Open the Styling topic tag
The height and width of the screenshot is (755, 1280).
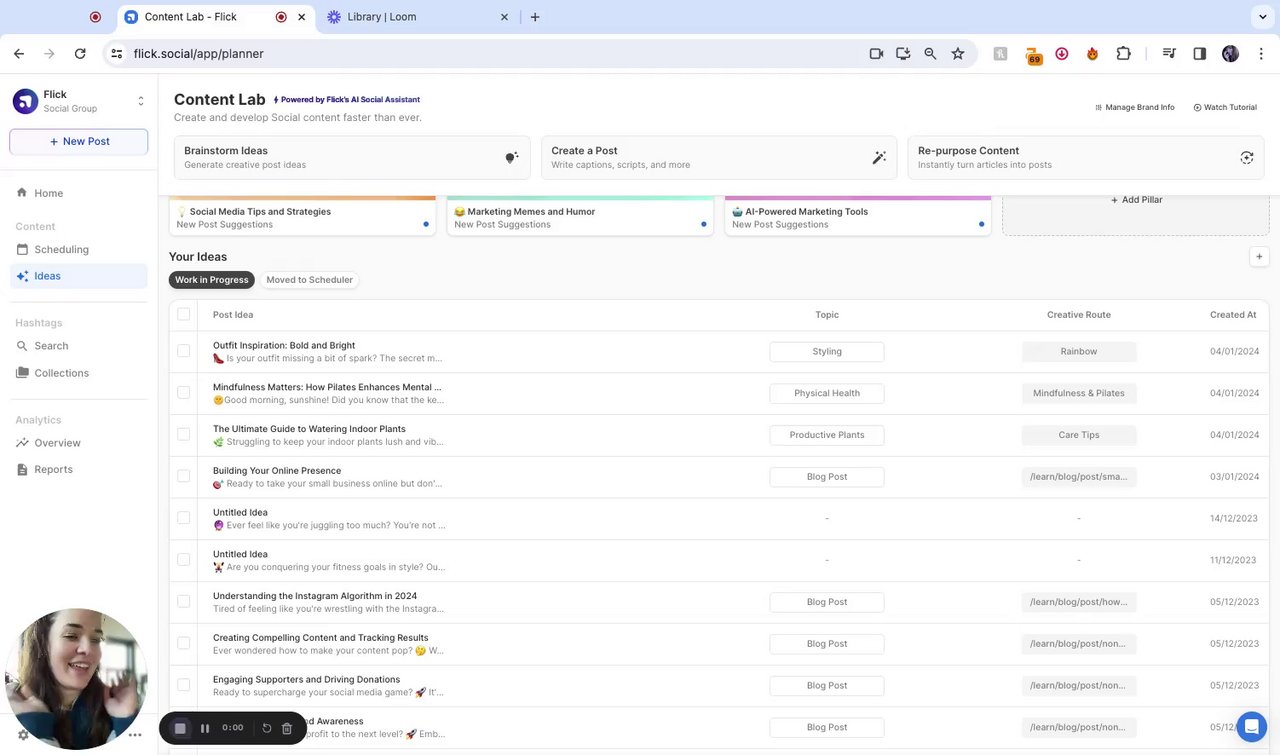(827, 352)
